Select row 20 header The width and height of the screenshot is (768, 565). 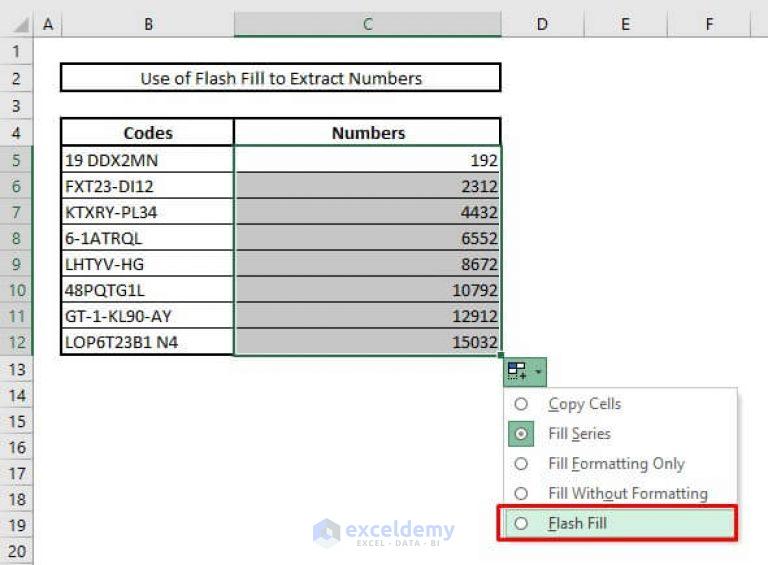(x=16, y=551)
